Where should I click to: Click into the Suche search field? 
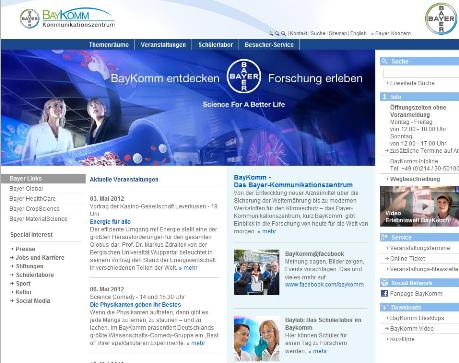tap(421, 73)
